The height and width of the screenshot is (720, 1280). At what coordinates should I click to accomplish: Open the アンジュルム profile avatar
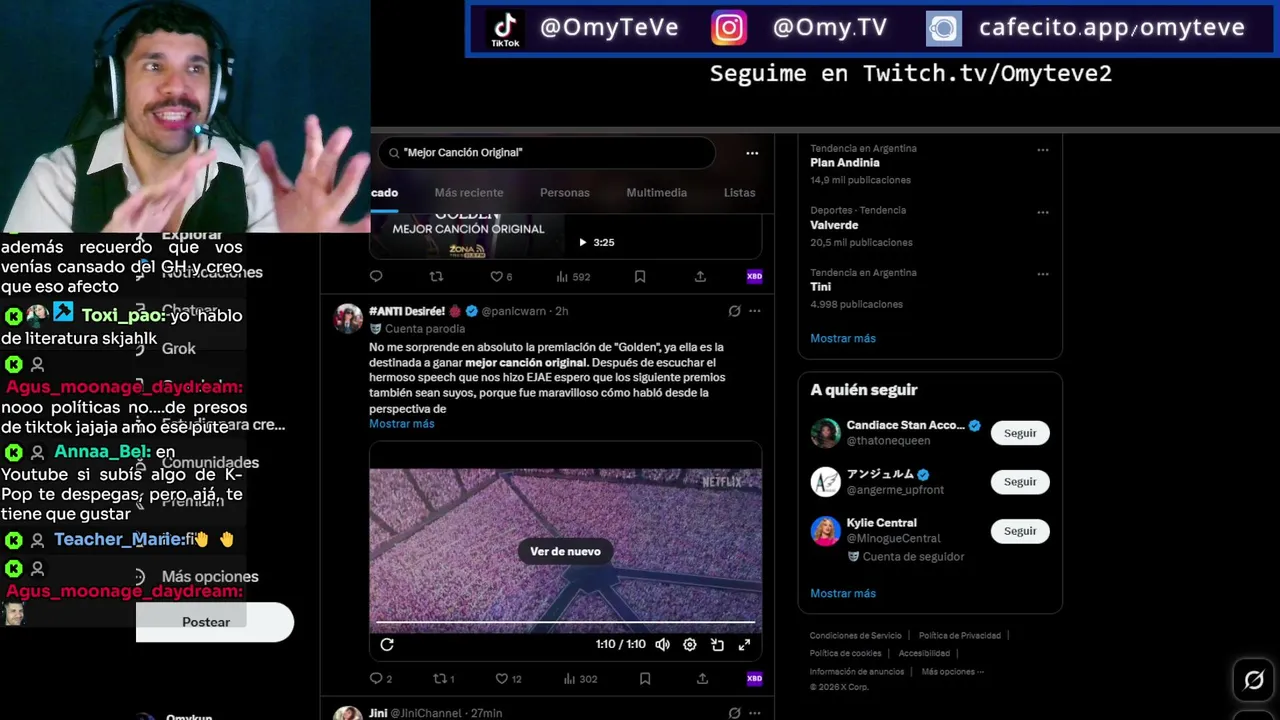click(825, 482)
